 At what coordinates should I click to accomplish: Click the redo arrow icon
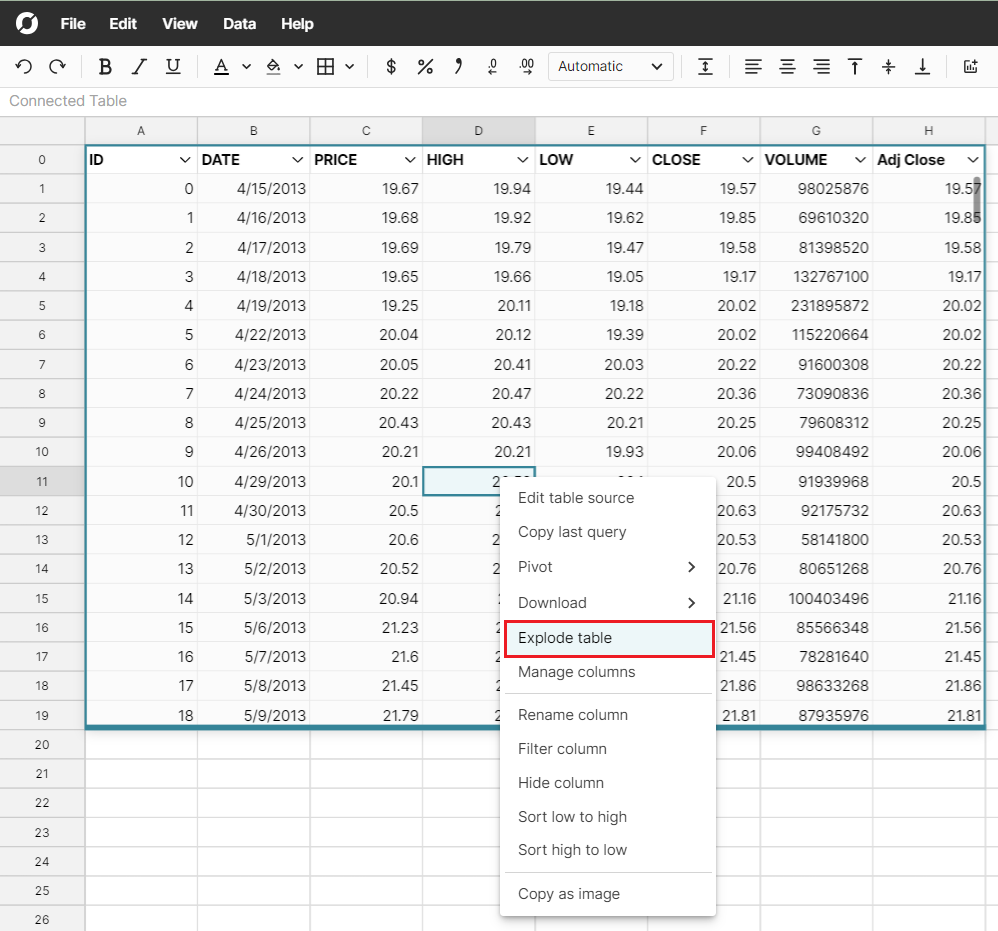point(57,67)
